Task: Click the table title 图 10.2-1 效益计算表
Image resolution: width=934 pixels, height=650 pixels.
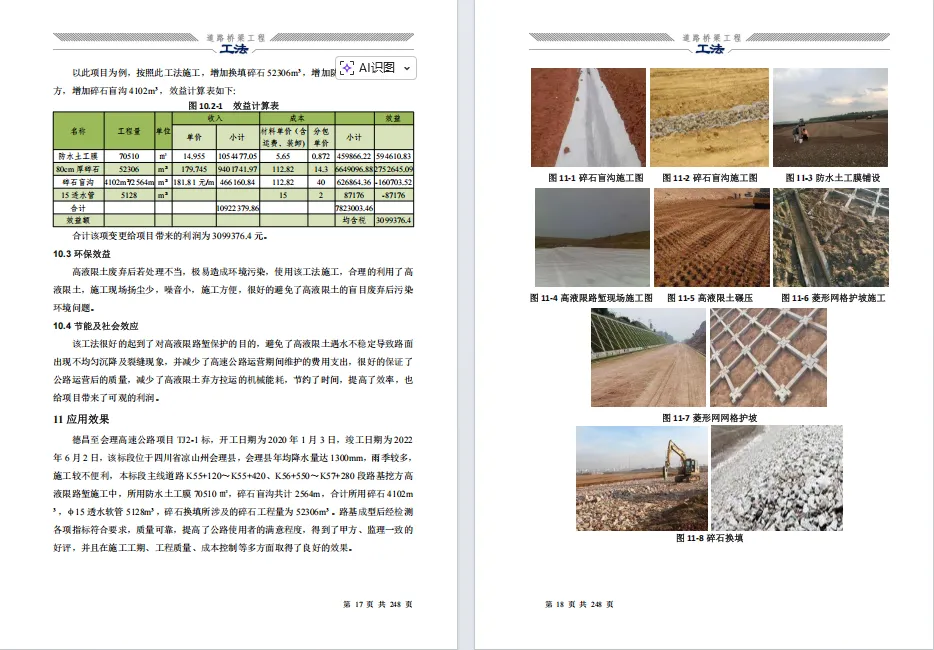Action: tap(234, 105)
